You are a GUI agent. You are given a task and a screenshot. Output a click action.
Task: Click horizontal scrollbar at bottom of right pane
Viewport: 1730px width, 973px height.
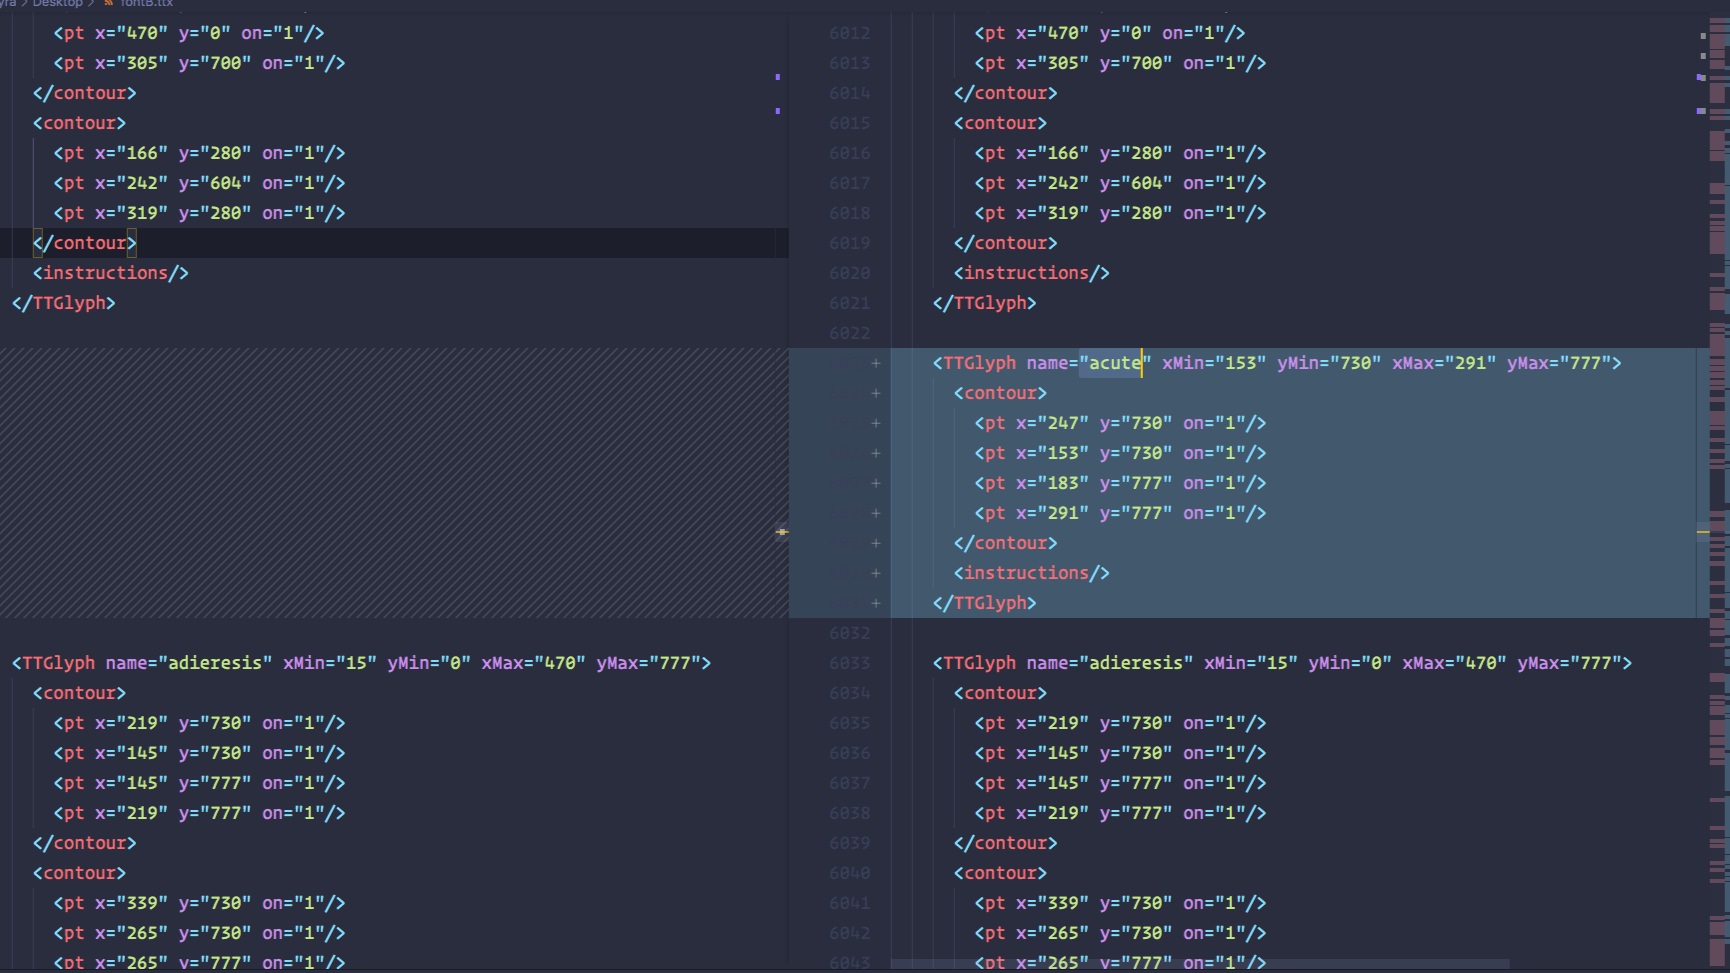[x=1200, y=964]
